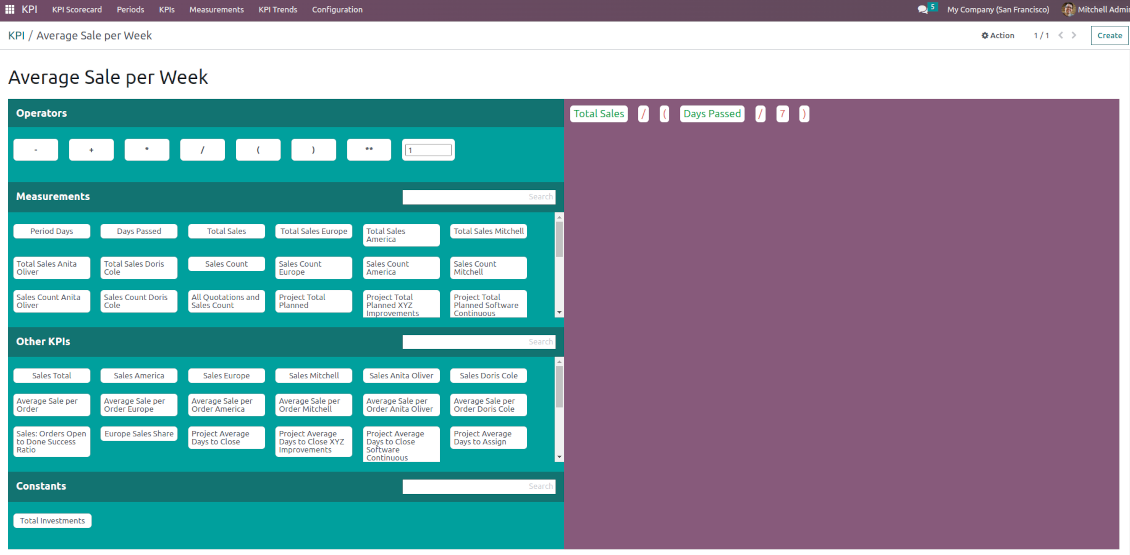
Task: Click the plus operator button
Action: [x=91, y=150]
